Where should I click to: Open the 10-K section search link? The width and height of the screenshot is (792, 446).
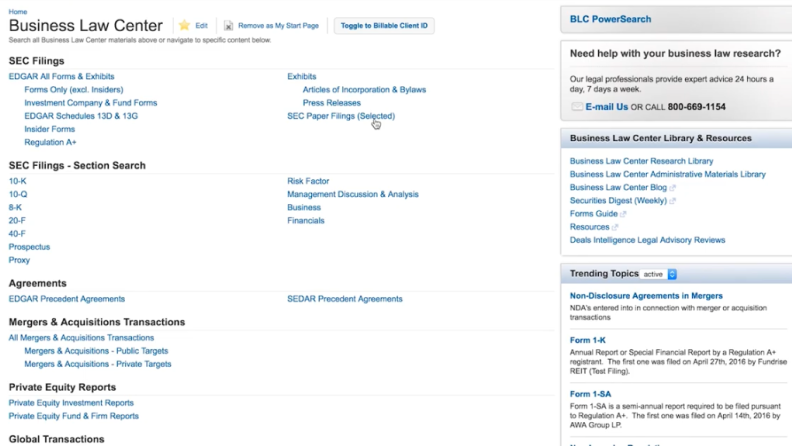17,181
